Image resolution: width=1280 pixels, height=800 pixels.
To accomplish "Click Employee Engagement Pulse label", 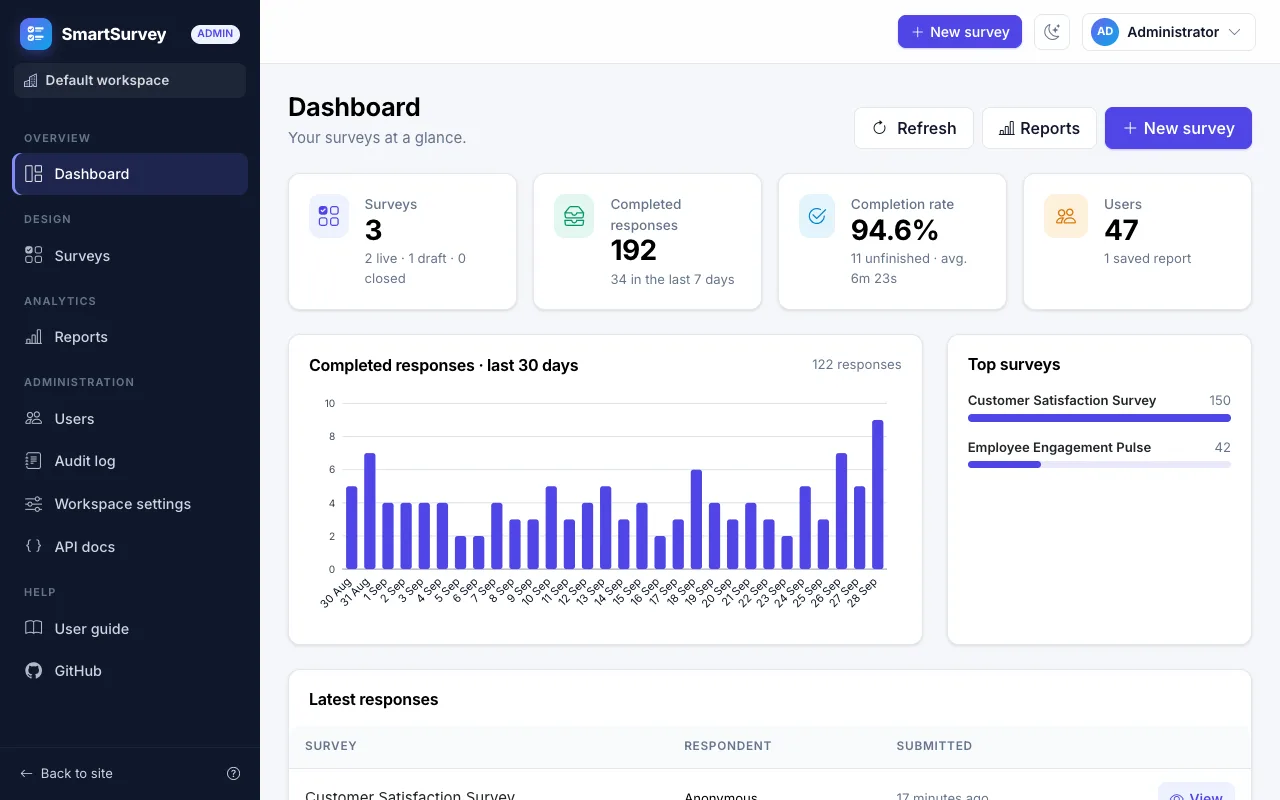I will pos(1059,447).
